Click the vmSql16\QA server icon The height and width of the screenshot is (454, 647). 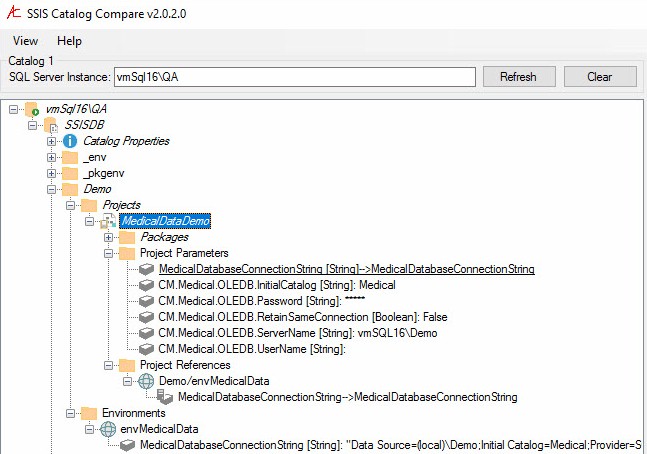click(x=32, y=109)
